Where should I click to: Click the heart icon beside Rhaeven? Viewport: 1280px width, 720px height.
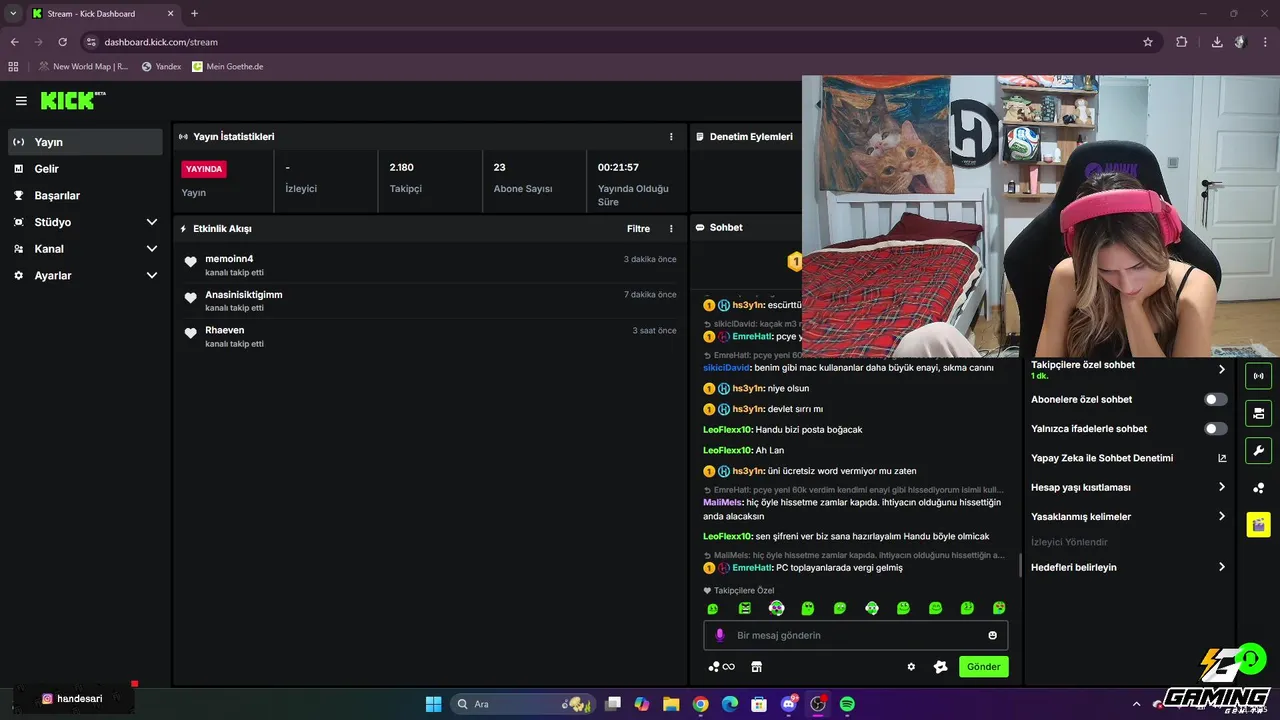pyautogui.click(x=191, y=333)
